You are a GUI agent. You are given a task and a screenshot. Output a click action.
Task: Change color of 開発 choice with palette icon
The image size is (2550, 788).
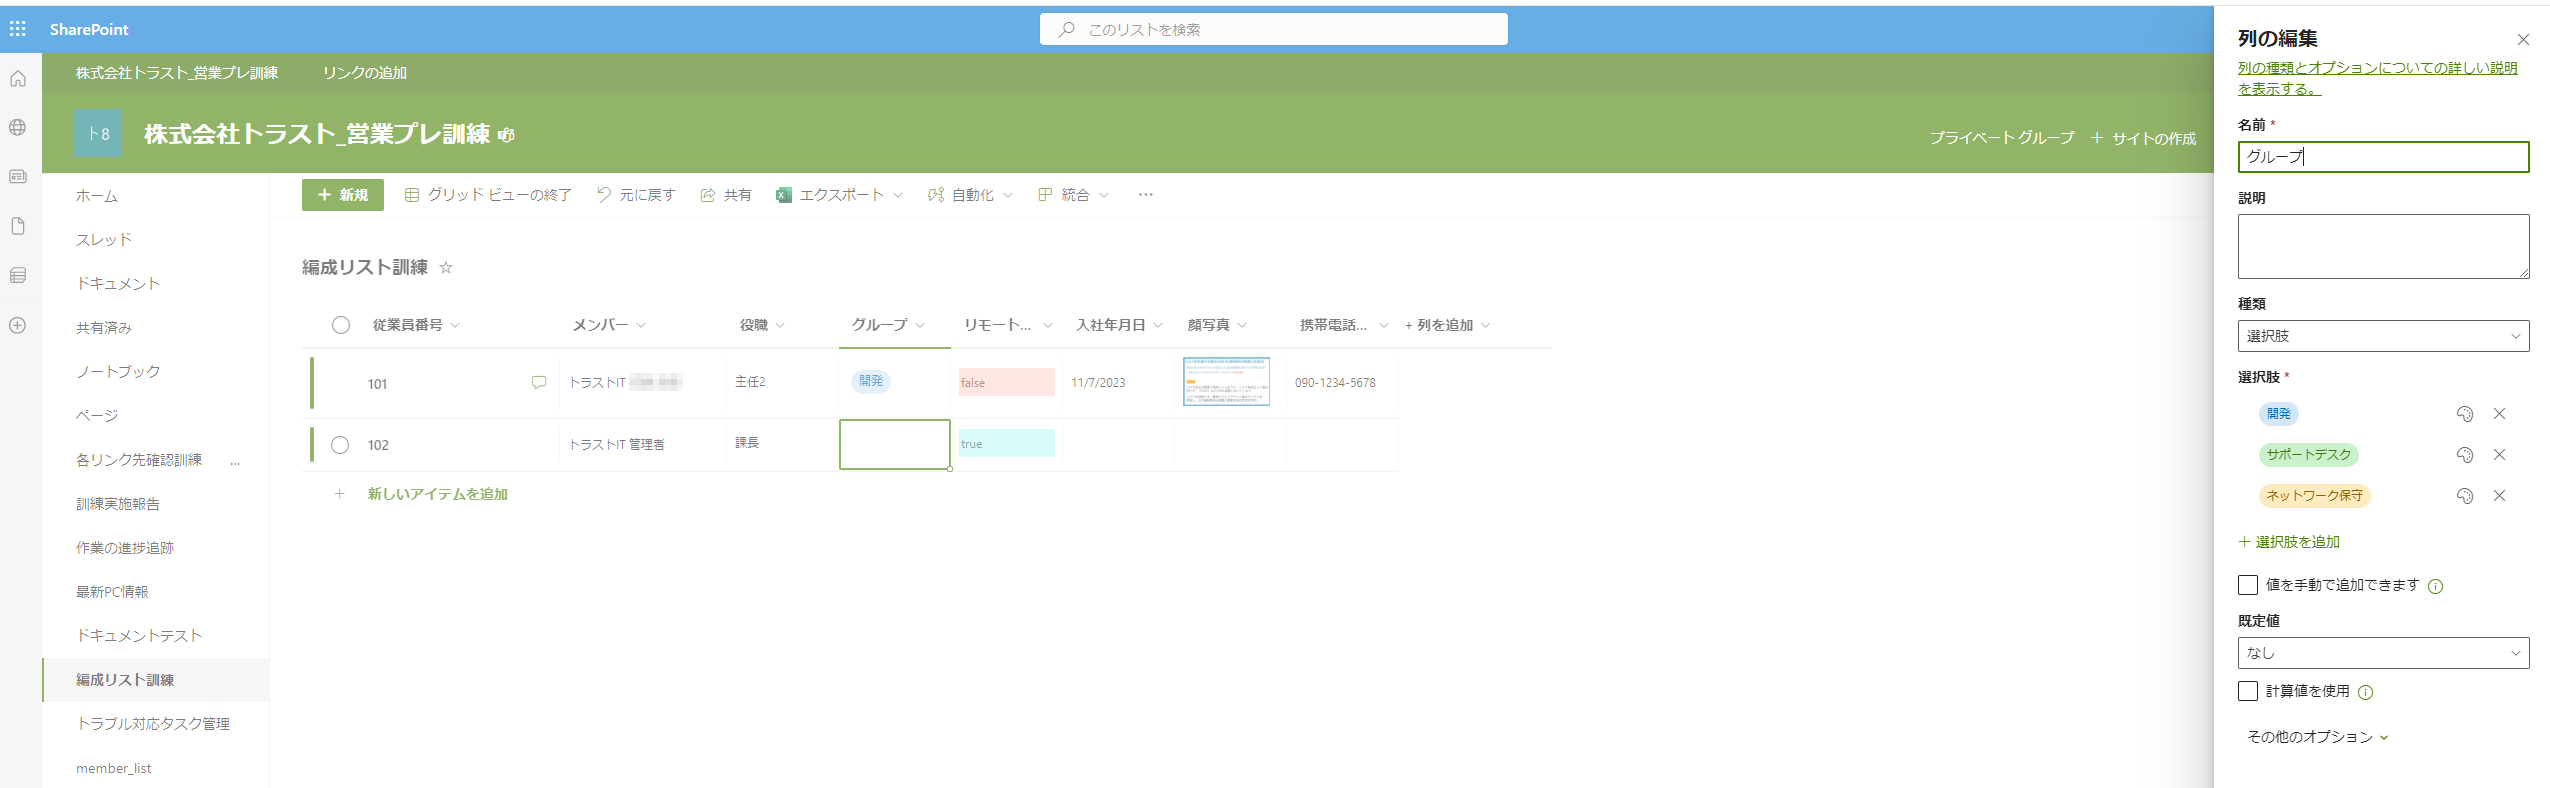2464,414
